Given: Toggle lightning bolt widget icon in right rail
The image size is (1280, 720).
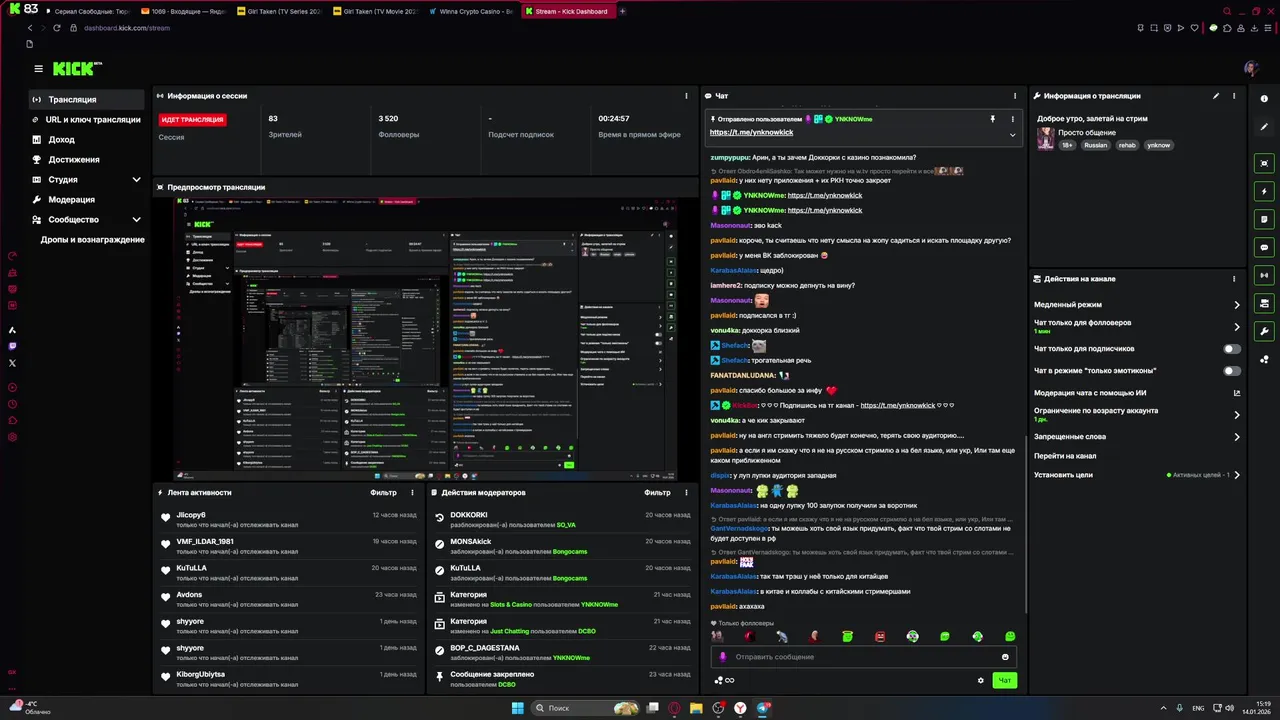Looking at the screenshot, I should pyautogui.click(x=1264, y=191).
